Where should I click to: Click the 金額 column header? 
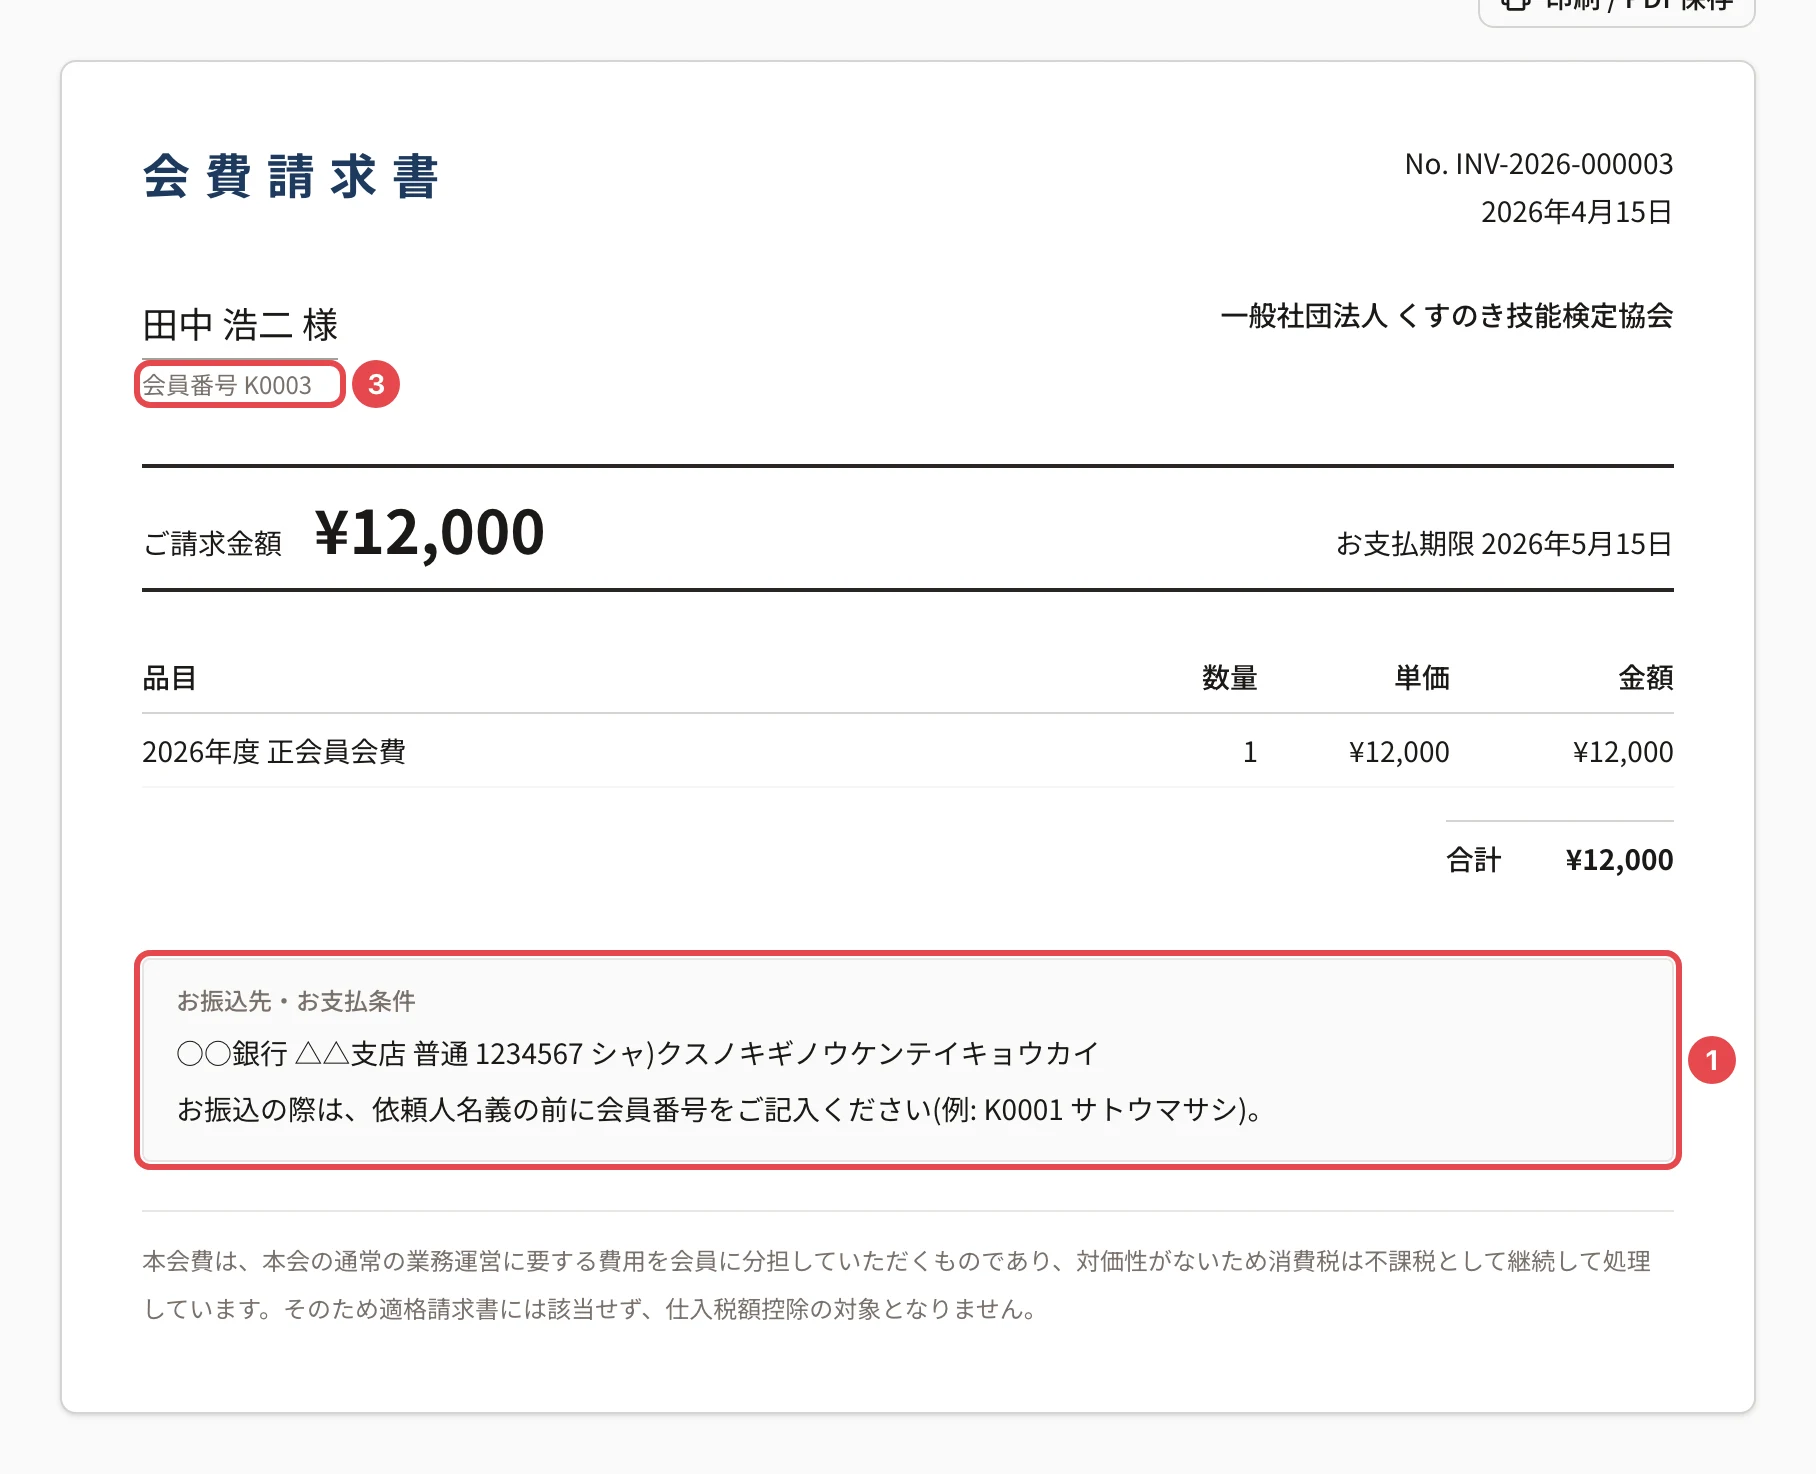[x=1645, y=678]
